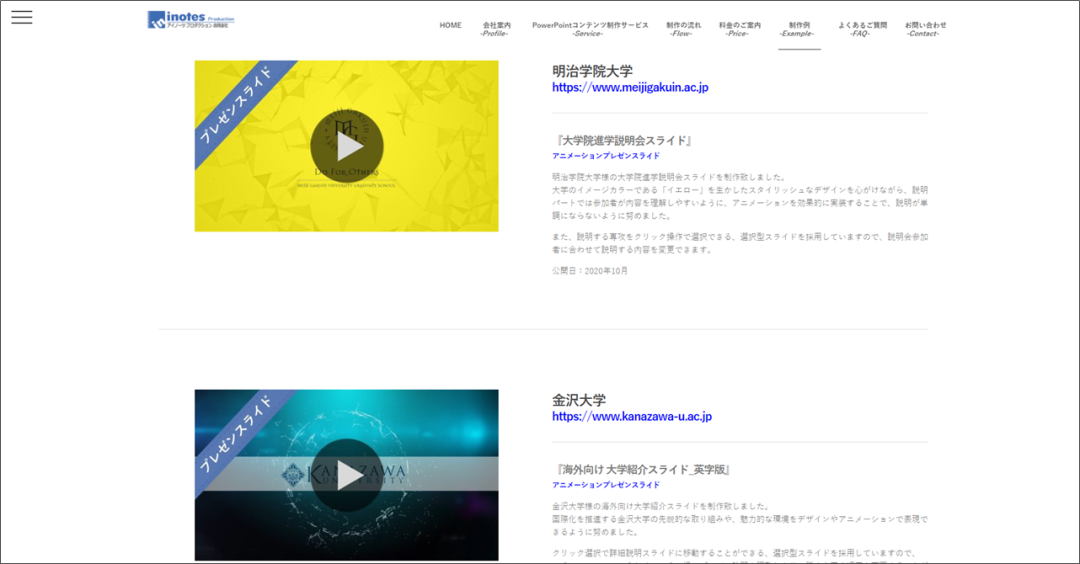
Task: Click the inotes Production logo
Action: click(x=191, y=20)
